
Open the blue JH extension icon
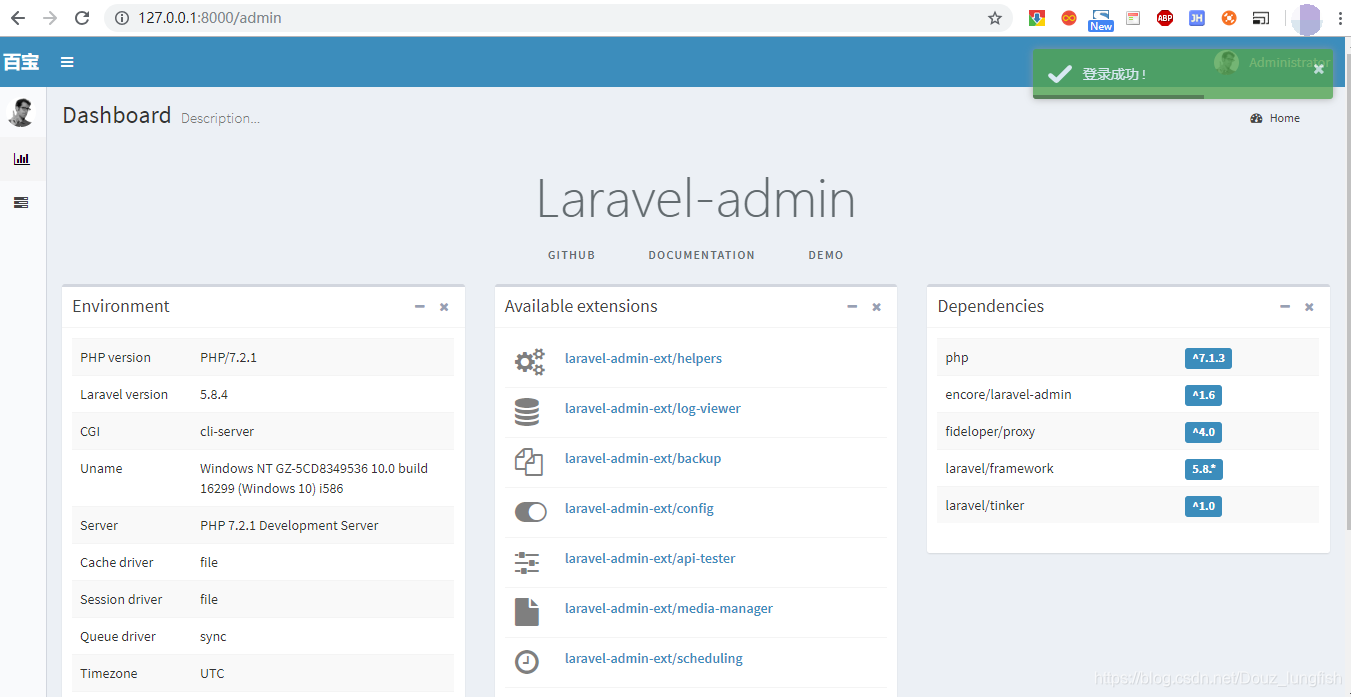(x=1197, y=18)
